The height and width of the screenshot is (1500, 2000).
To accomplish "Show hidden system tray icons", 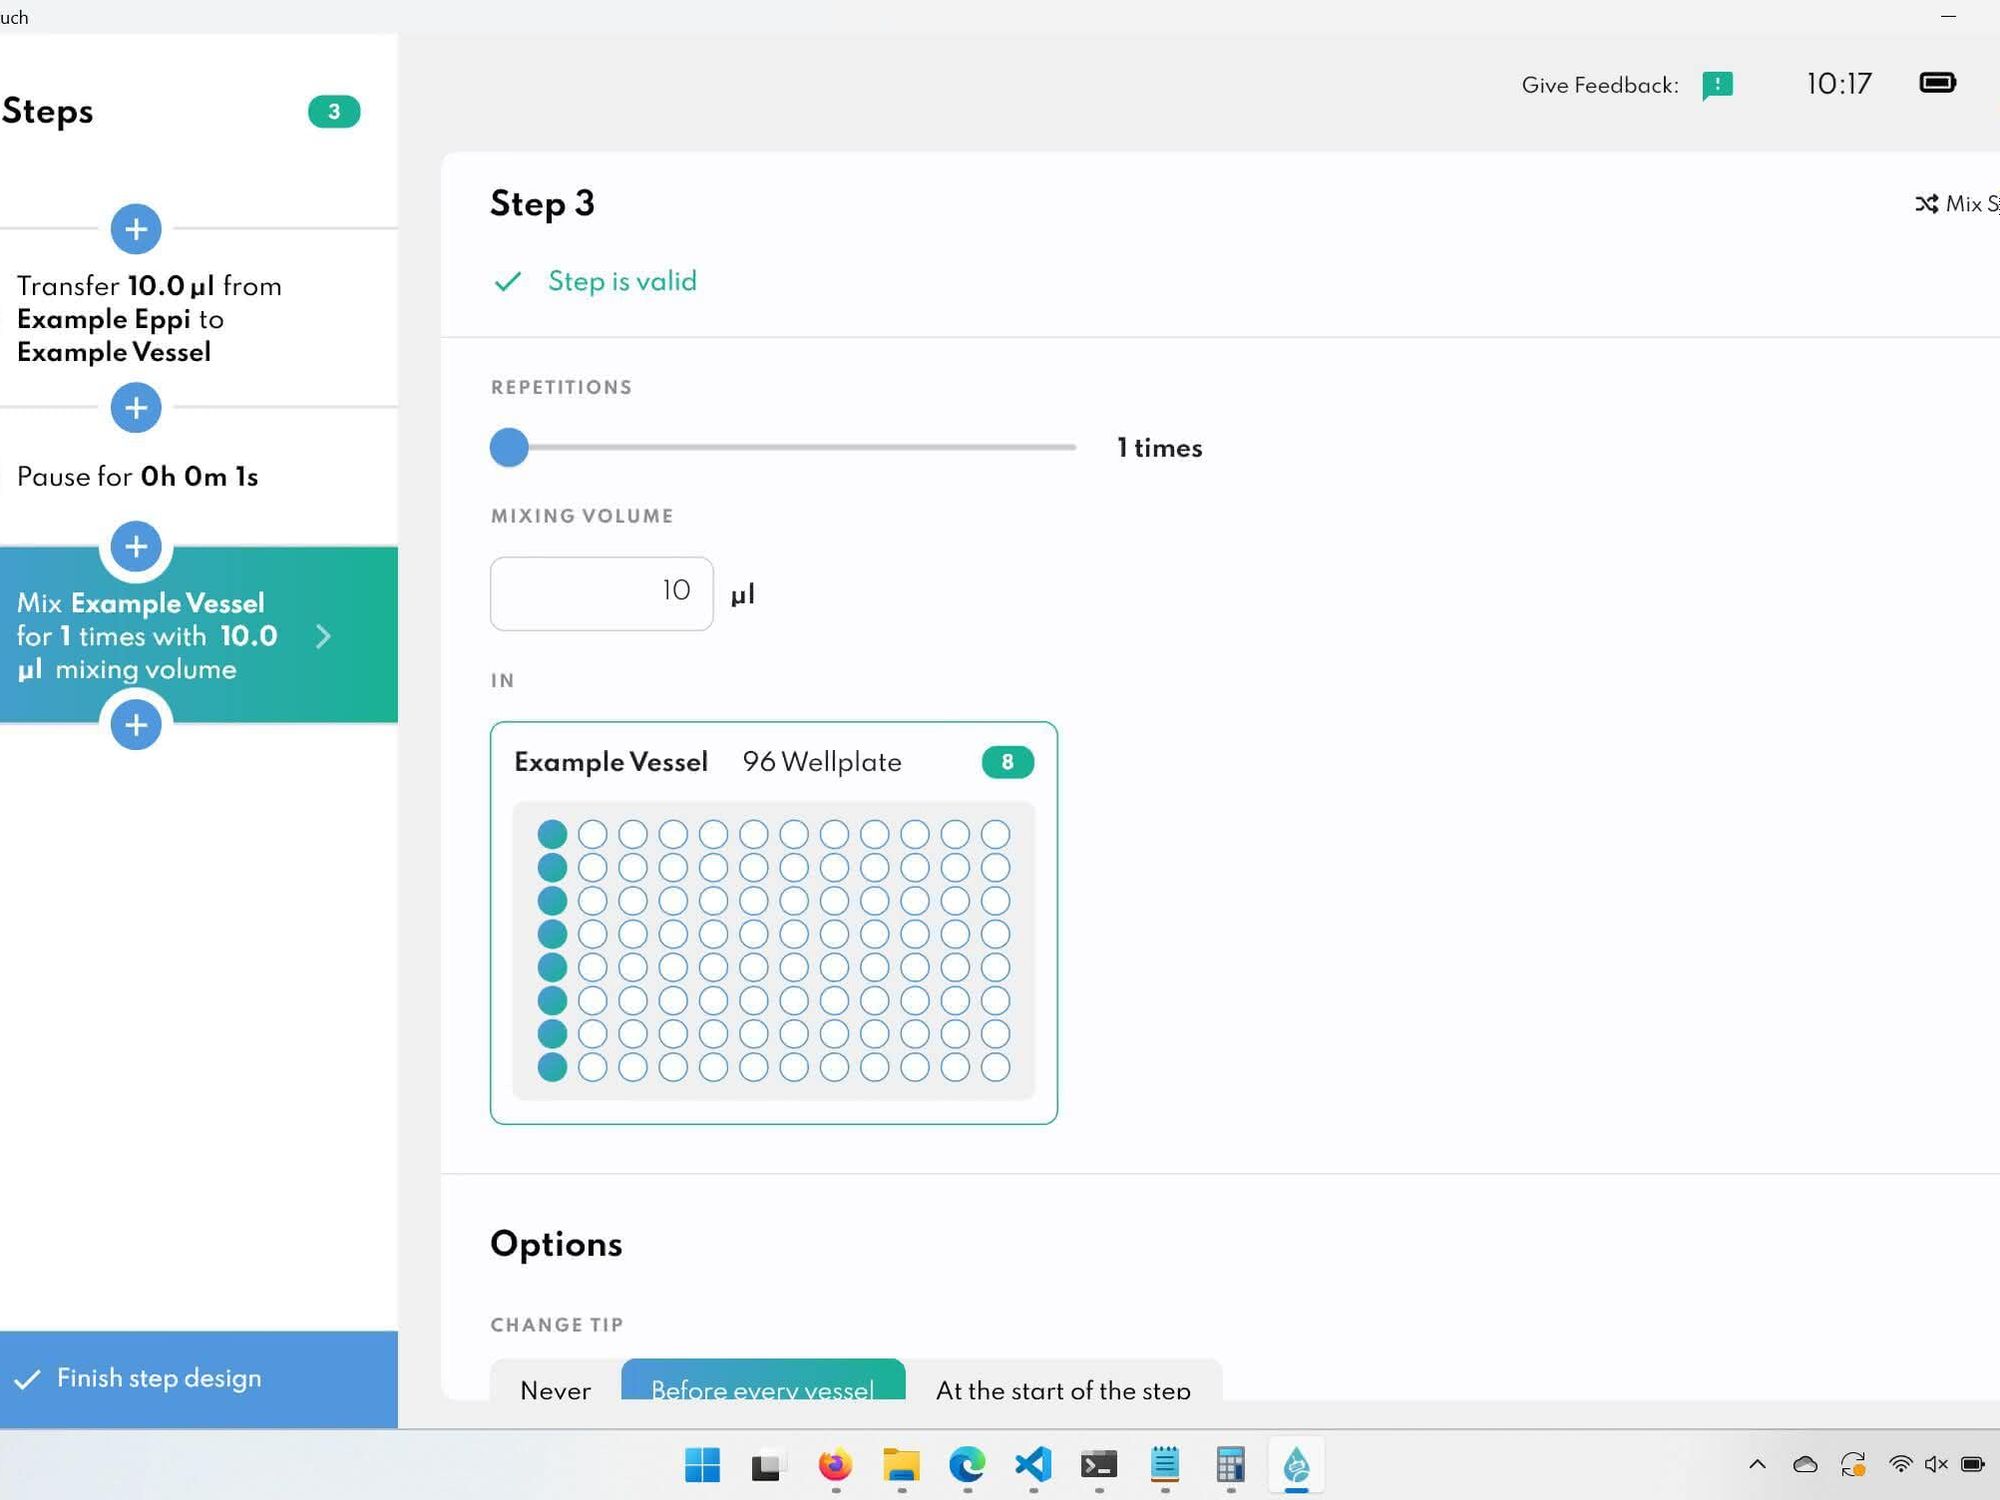I will coord(1757,1465).
